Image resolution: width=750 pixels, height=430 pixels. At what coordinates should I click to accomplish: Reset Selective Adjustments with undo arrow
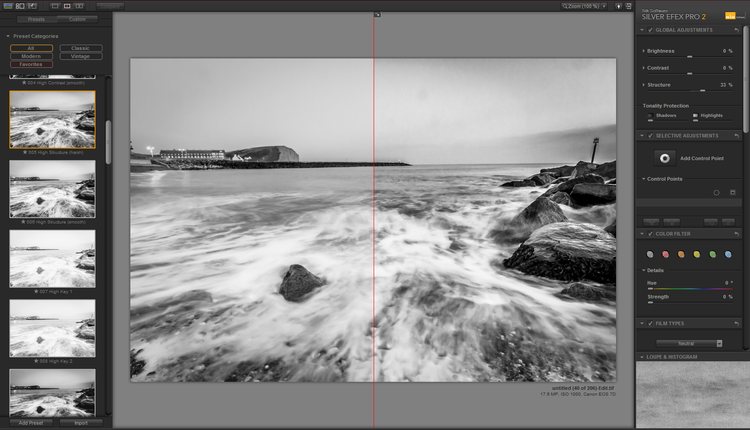(x=737, y=136)
